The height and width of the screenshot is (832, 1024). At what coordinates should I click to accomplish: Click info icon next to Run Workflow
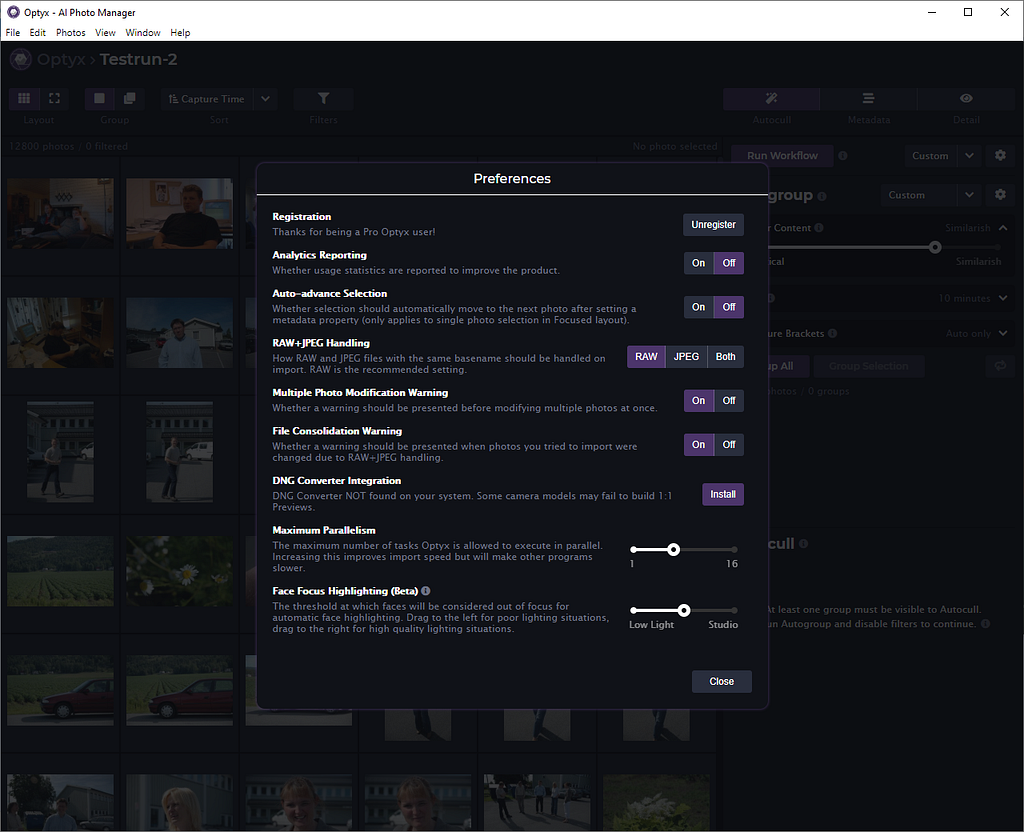coord(842,155)
